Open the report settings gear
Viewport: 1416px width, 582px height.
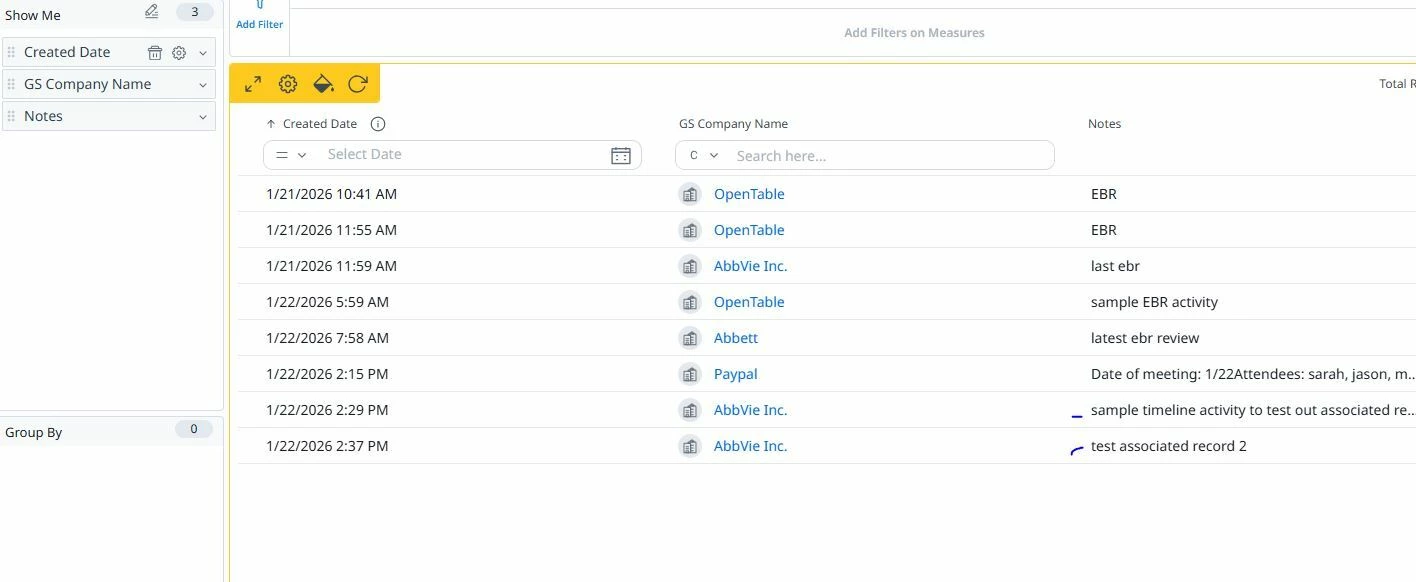tap(288, 84)
